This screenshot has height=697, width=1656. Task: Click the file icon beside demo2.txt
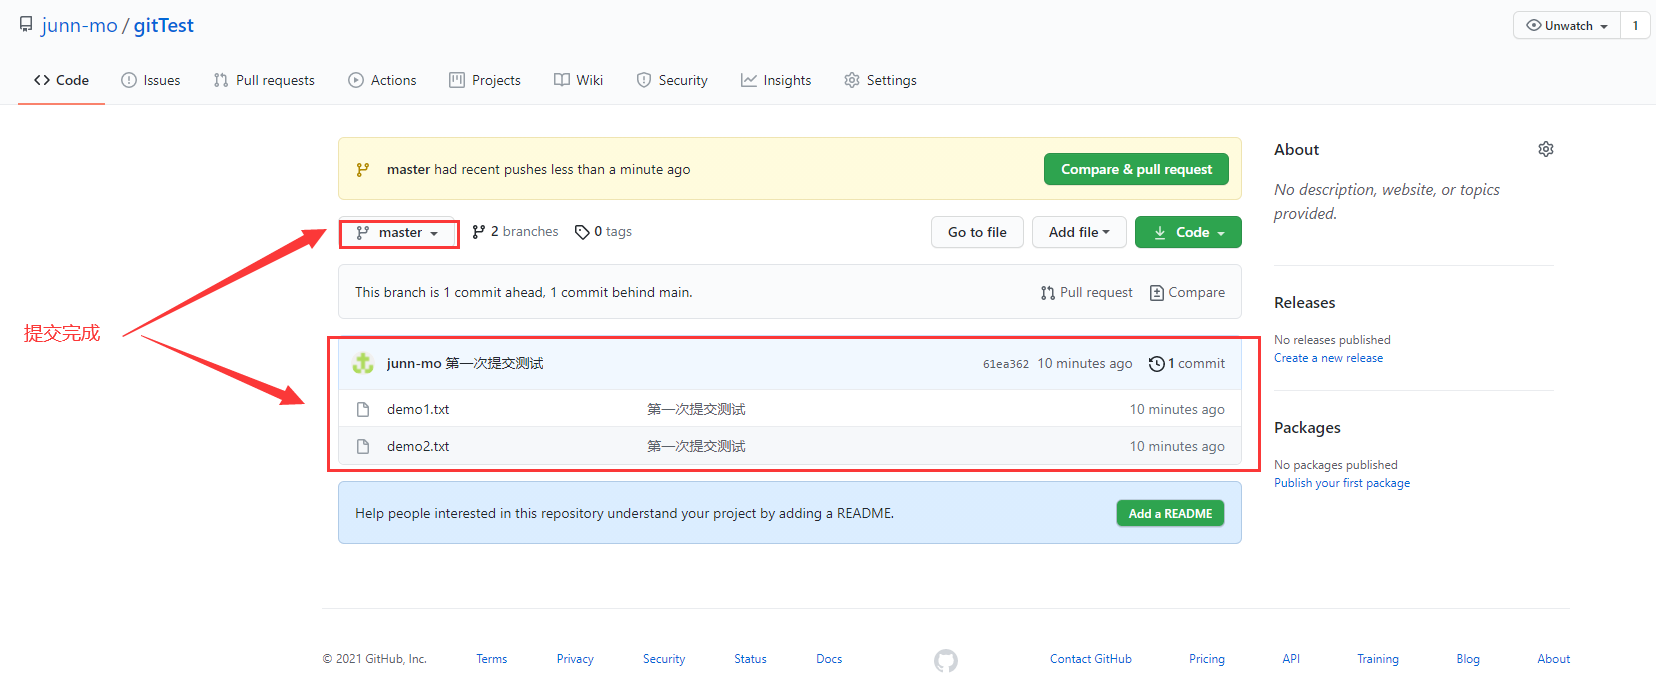[x=363, y=446]
